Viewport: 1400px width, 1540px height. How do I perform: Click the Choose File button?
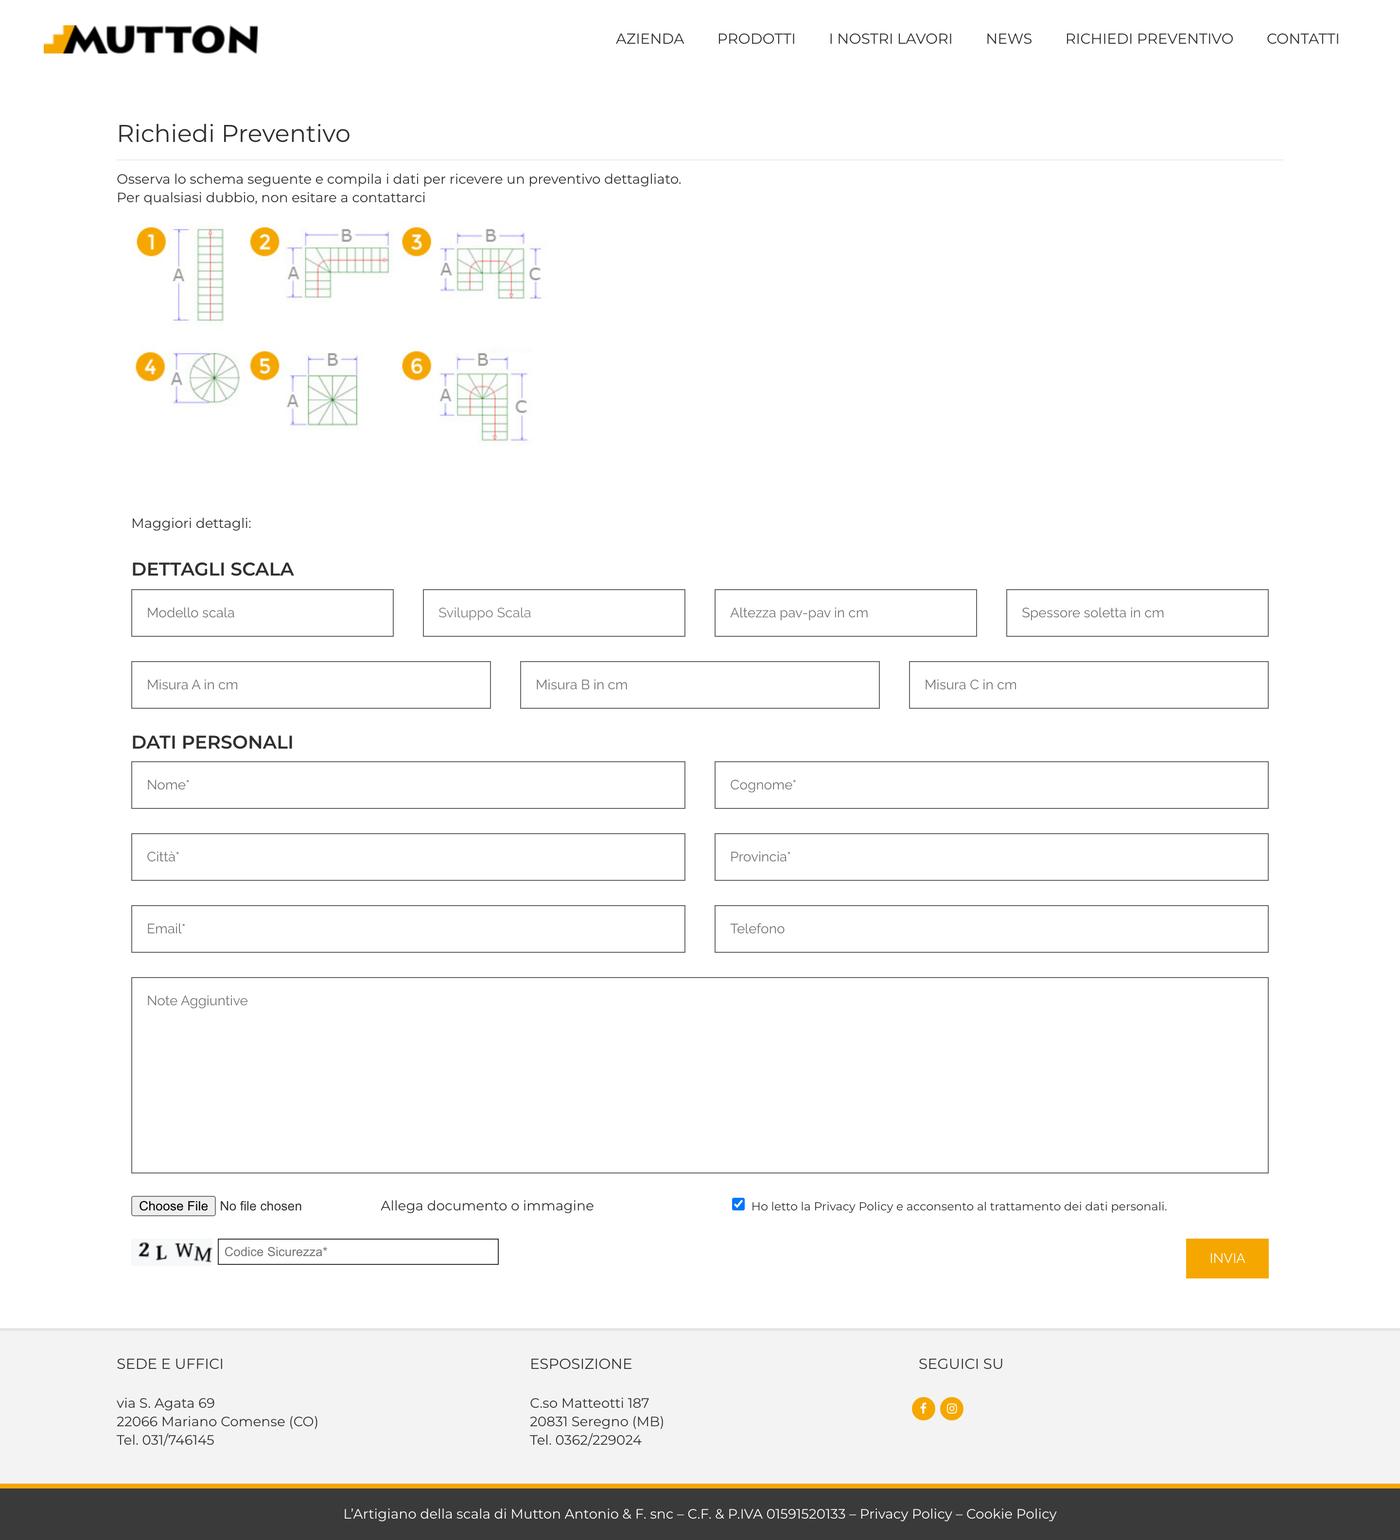[x=173, y=1206]
